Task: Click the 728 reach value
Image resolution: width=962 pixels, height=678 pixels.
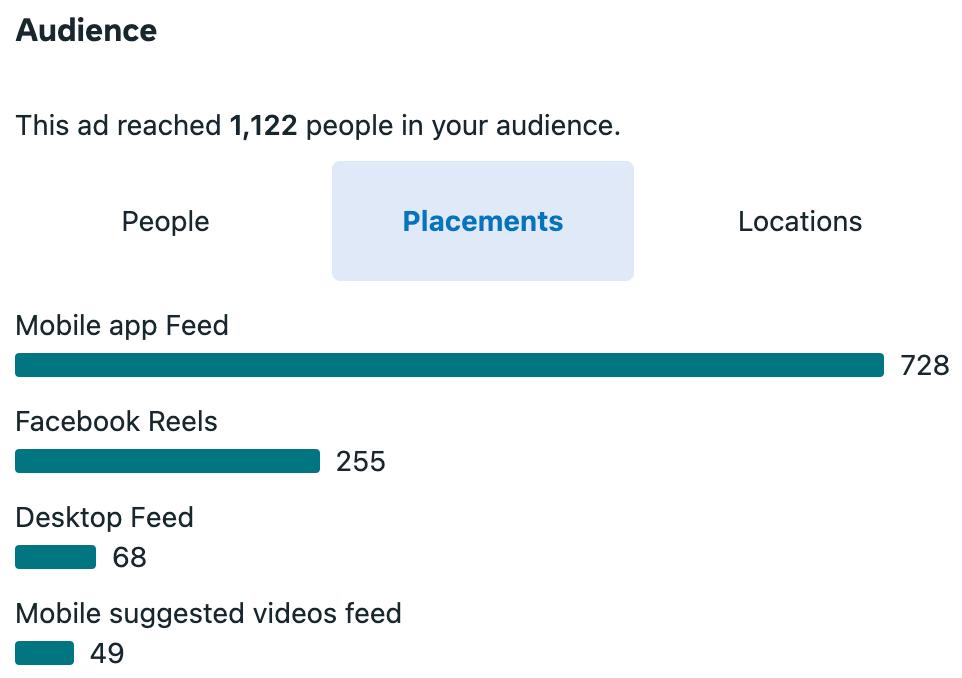Action: click(x=925, y=366)
